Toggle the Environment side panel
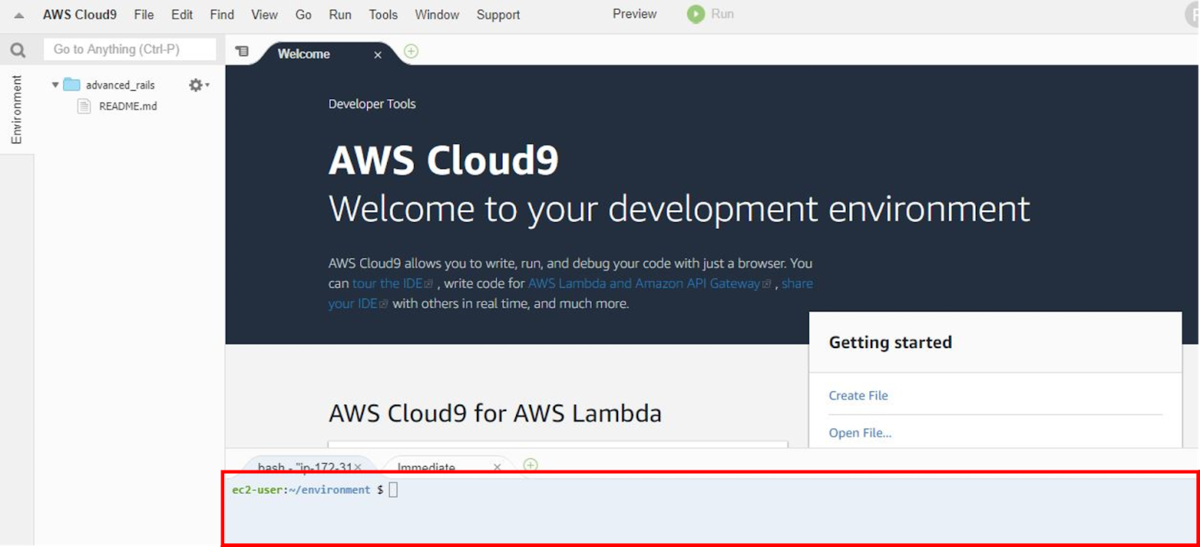Screen dimensions: 1200x547 click(x=16, y=109)
